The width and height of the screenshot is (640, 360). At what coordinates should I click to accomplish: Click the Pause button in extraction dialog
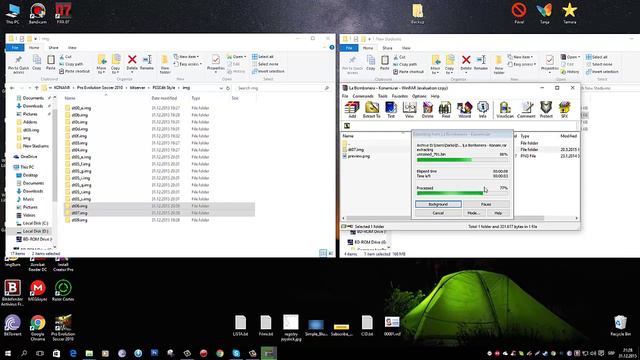coord(486,204)
